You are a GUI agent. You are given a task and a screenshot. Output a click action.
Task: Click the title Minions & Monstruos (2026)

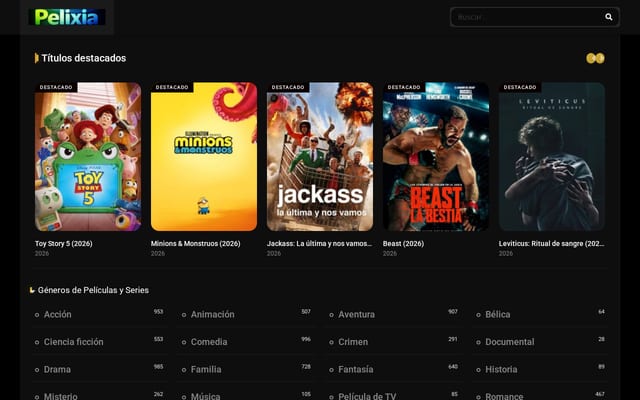tap(196, 244)
